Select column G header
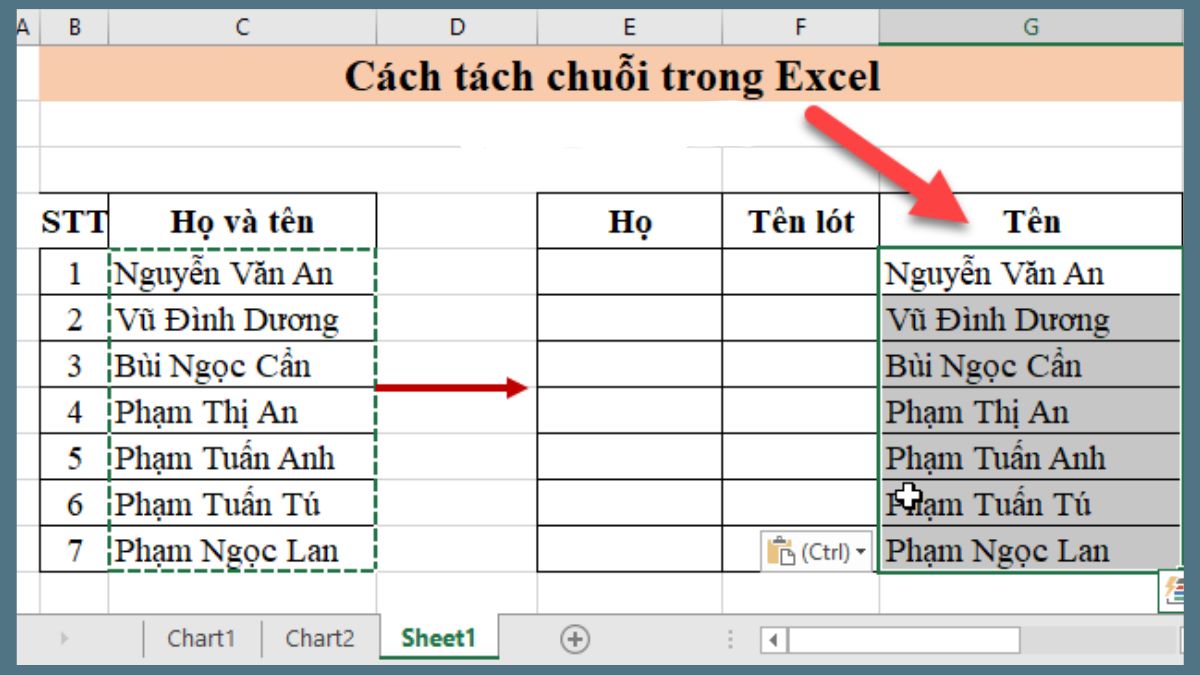Screen dimensions: 1200x675 (x=1031, y=29)
